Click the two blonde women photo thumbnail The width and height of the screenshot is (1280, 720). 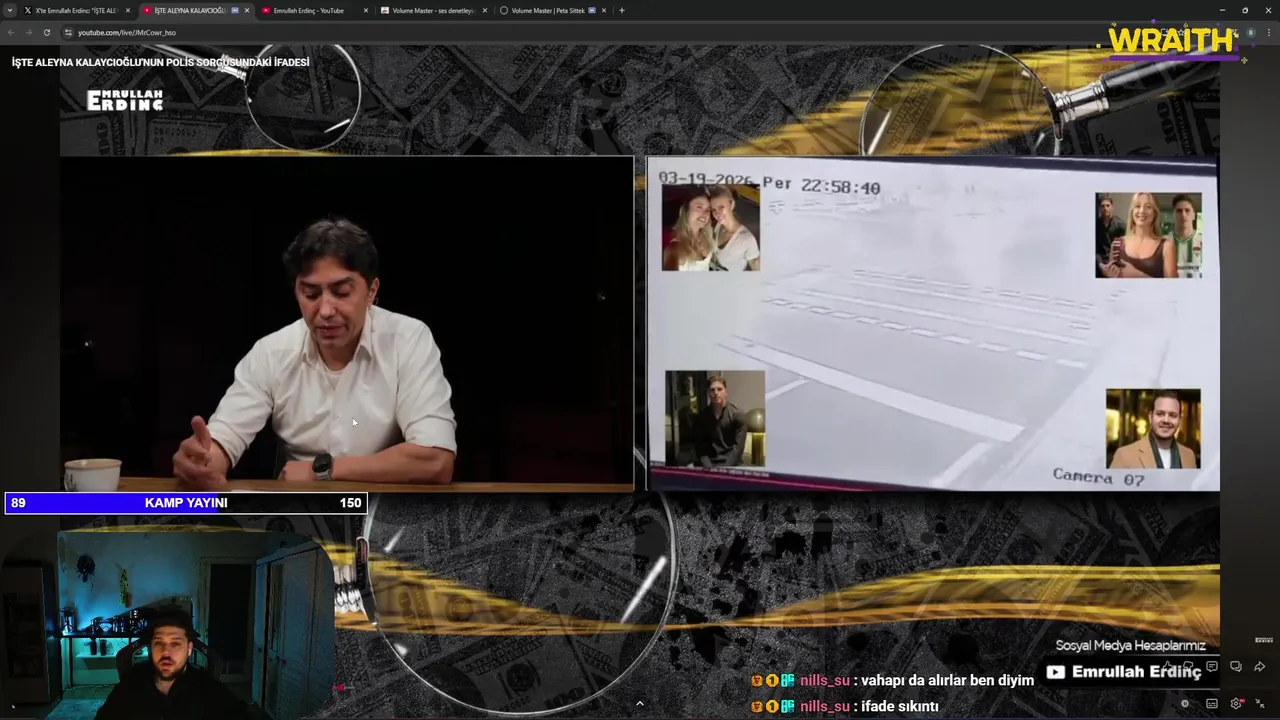coord(711,228)
